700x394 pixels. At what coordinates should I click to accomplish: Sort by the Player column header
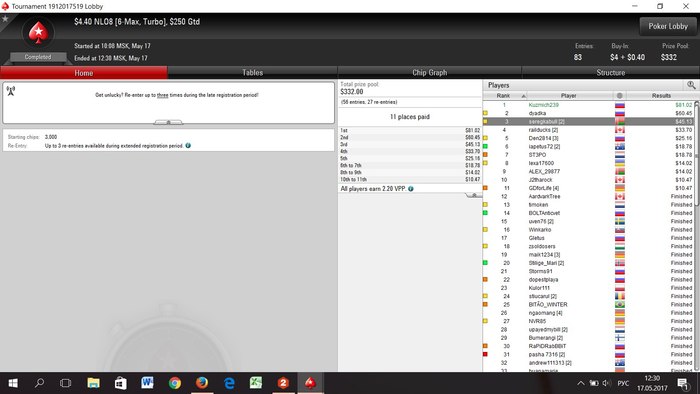coord(568,95)
